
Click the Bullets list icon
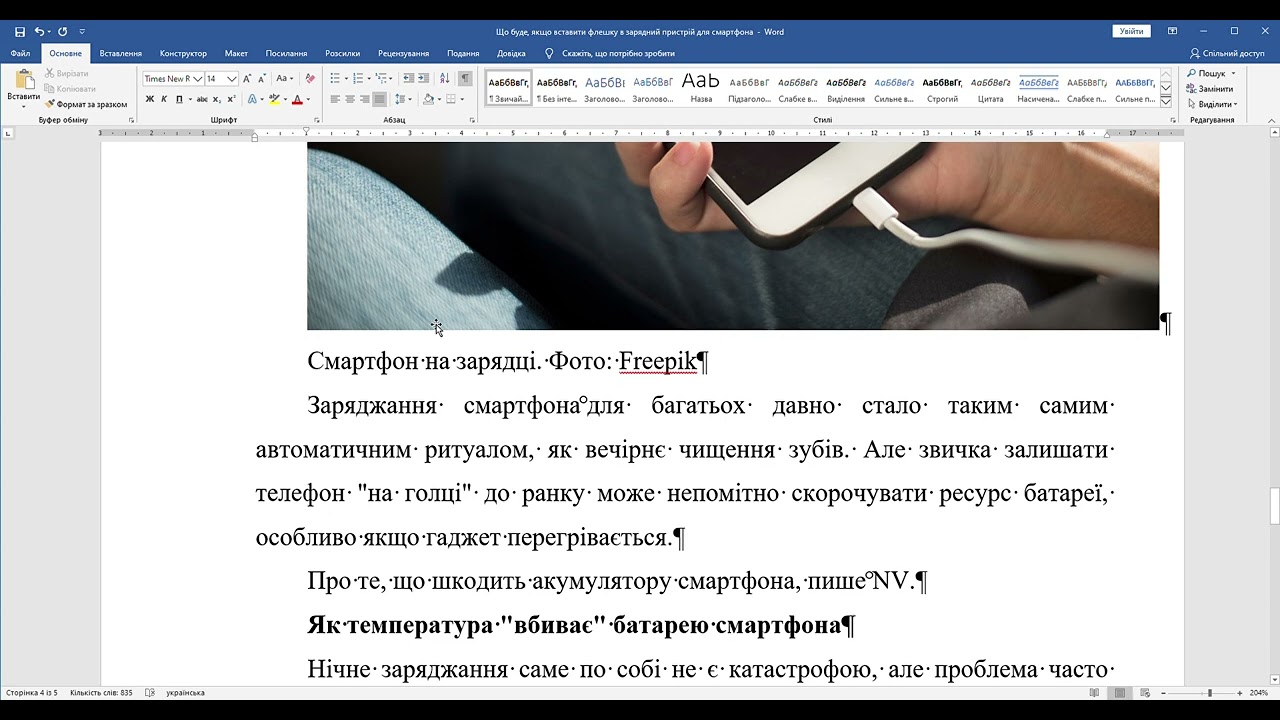pyautogui.click(x=335, y=79)
